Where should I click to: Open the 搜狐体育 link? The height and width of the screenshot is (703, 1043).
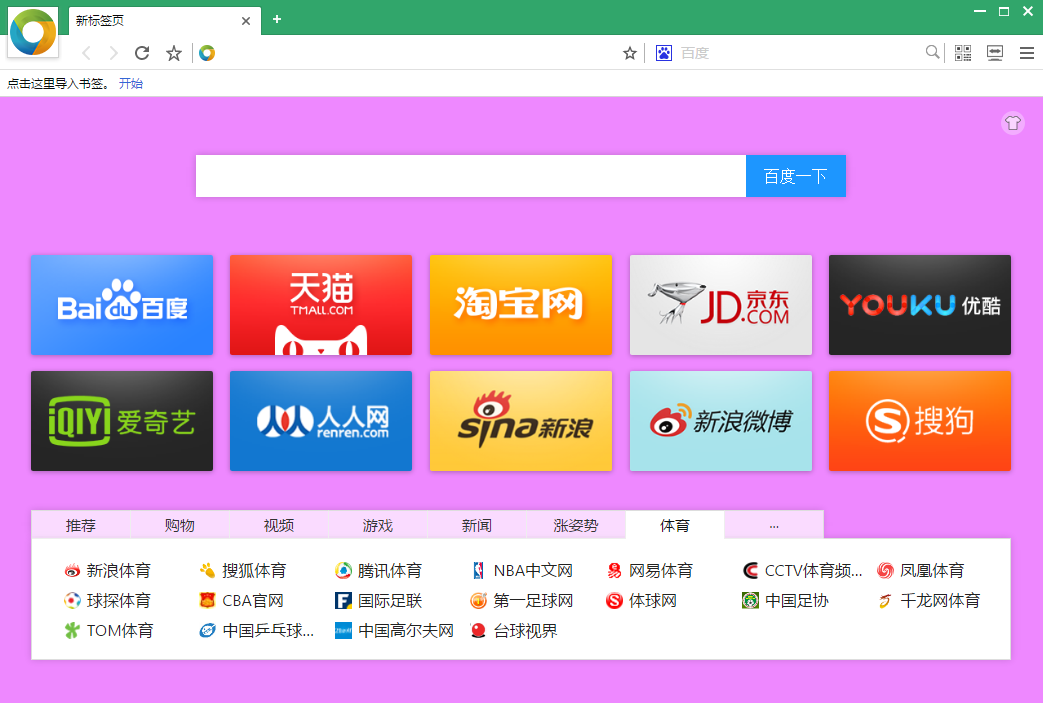point(243,571)
